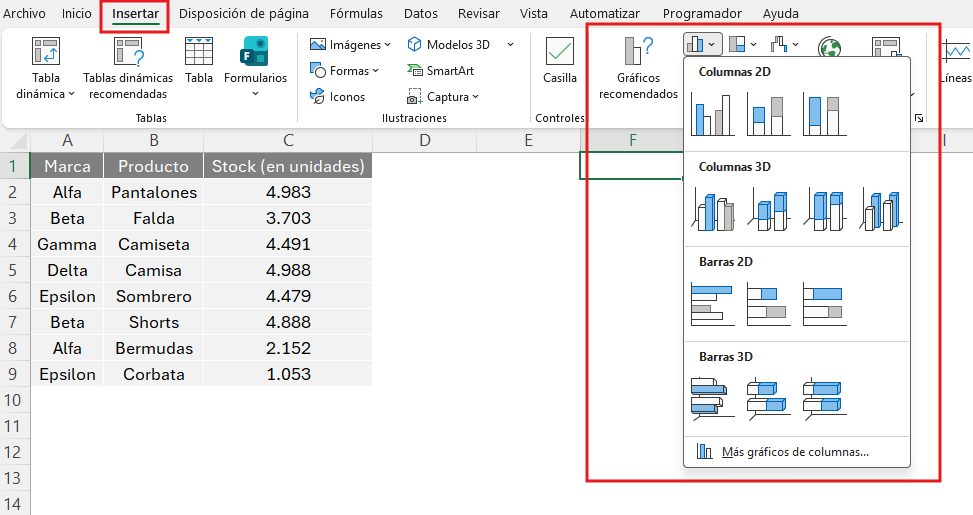Viewport: 973px width, 515px height.
Task: Select the Gamma cell
Action: click(x=67, y=244)
